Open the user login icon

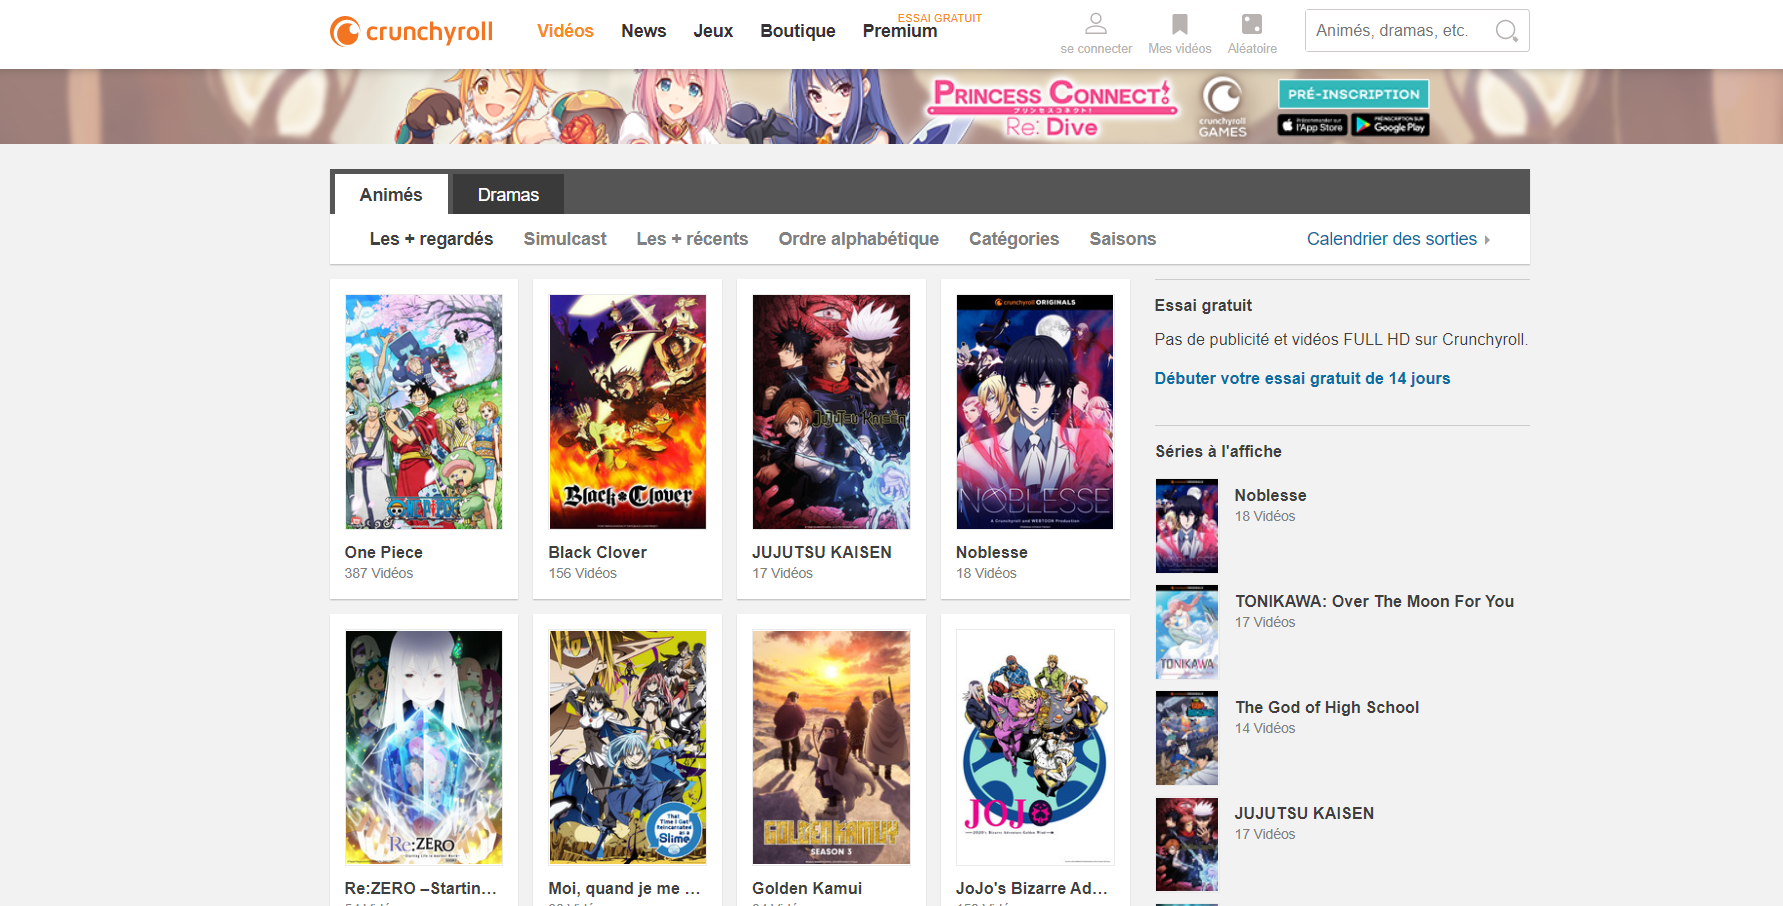[x=1096, y=24]
